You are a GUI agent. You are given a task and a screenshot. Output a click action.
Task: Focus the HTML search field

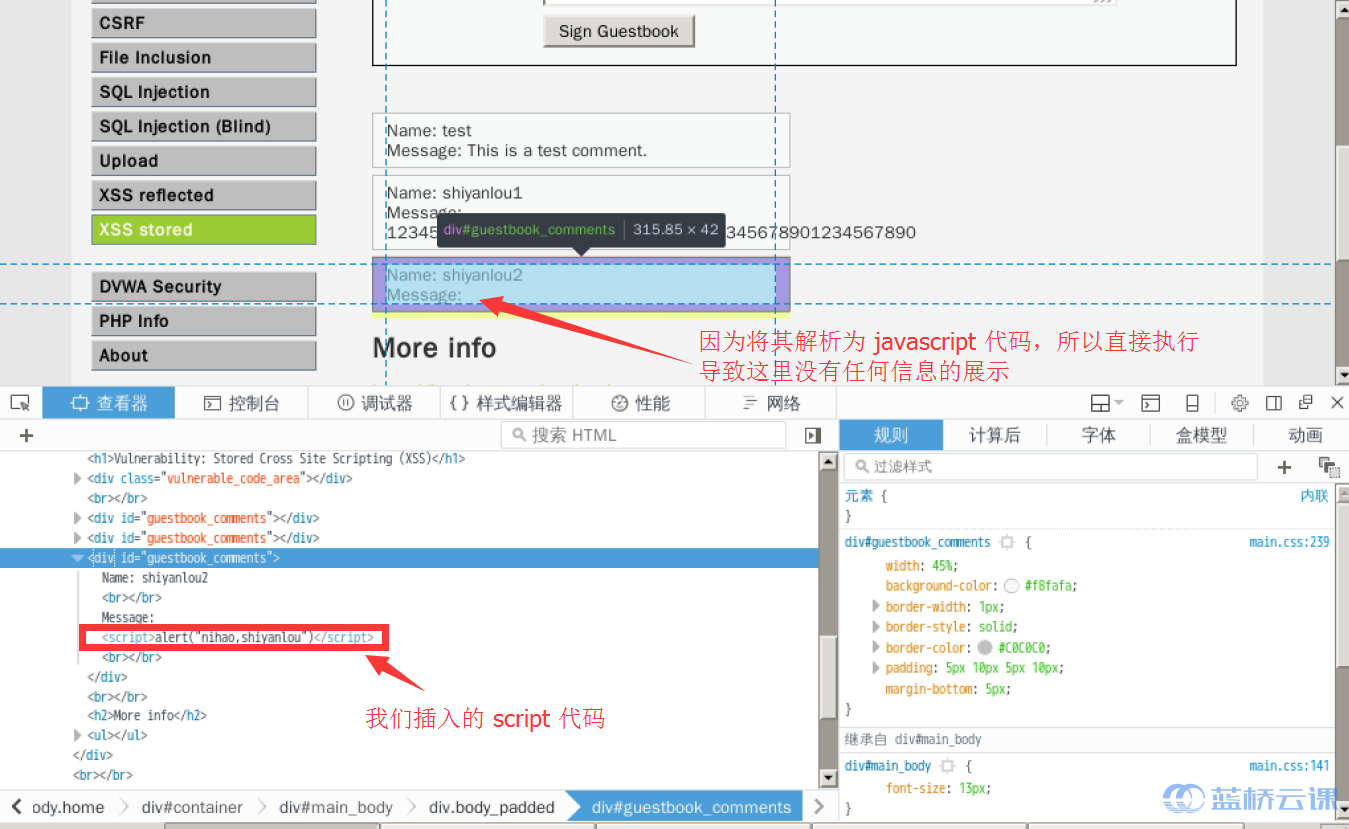tap(644, 435)
